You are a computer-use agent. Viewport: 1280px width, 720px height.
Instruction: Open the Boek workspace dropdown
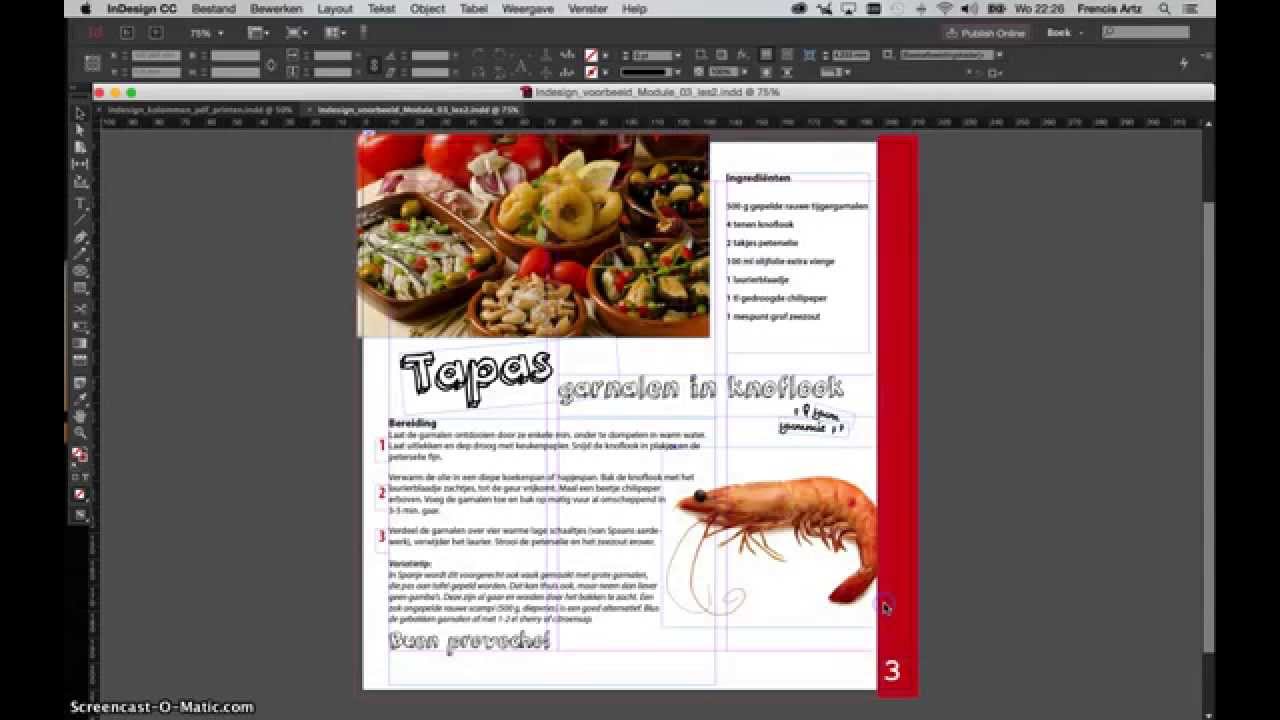click(1065, 33)
